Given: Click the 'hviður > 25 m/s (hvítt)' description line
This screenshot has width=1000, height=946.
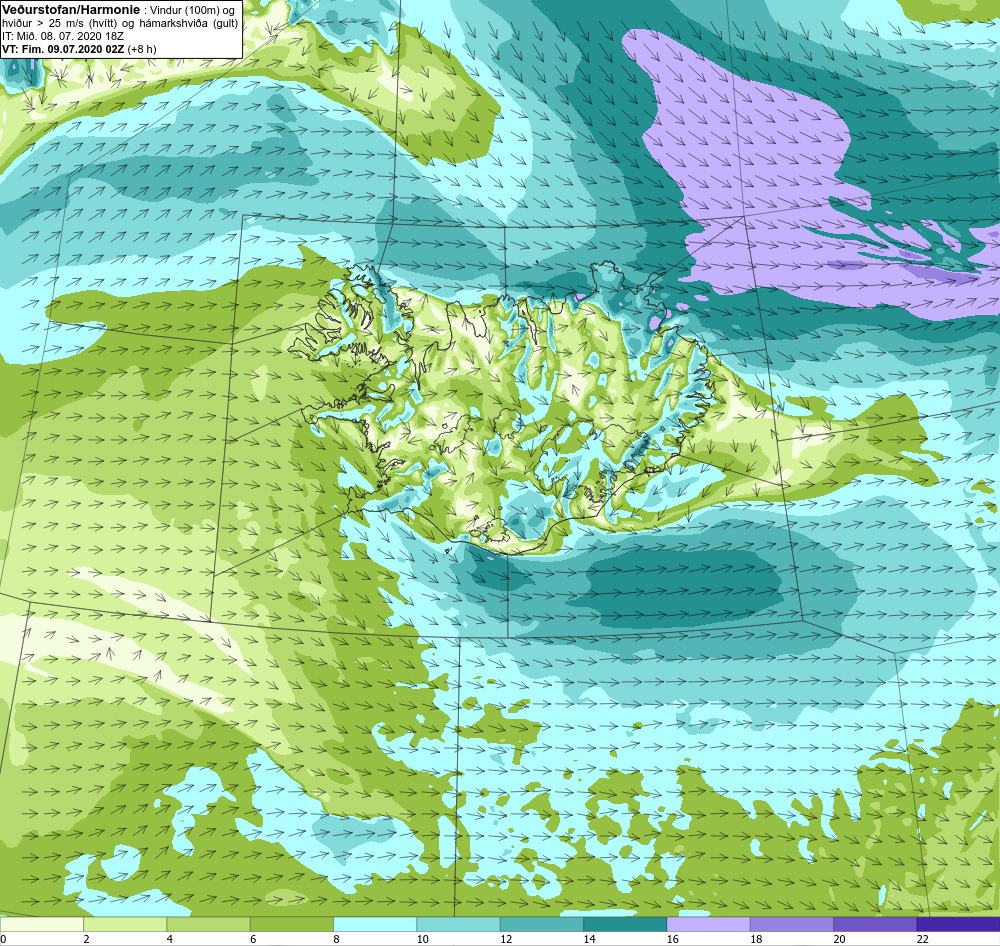Looking at the screenshot, I should click(120, 24).
